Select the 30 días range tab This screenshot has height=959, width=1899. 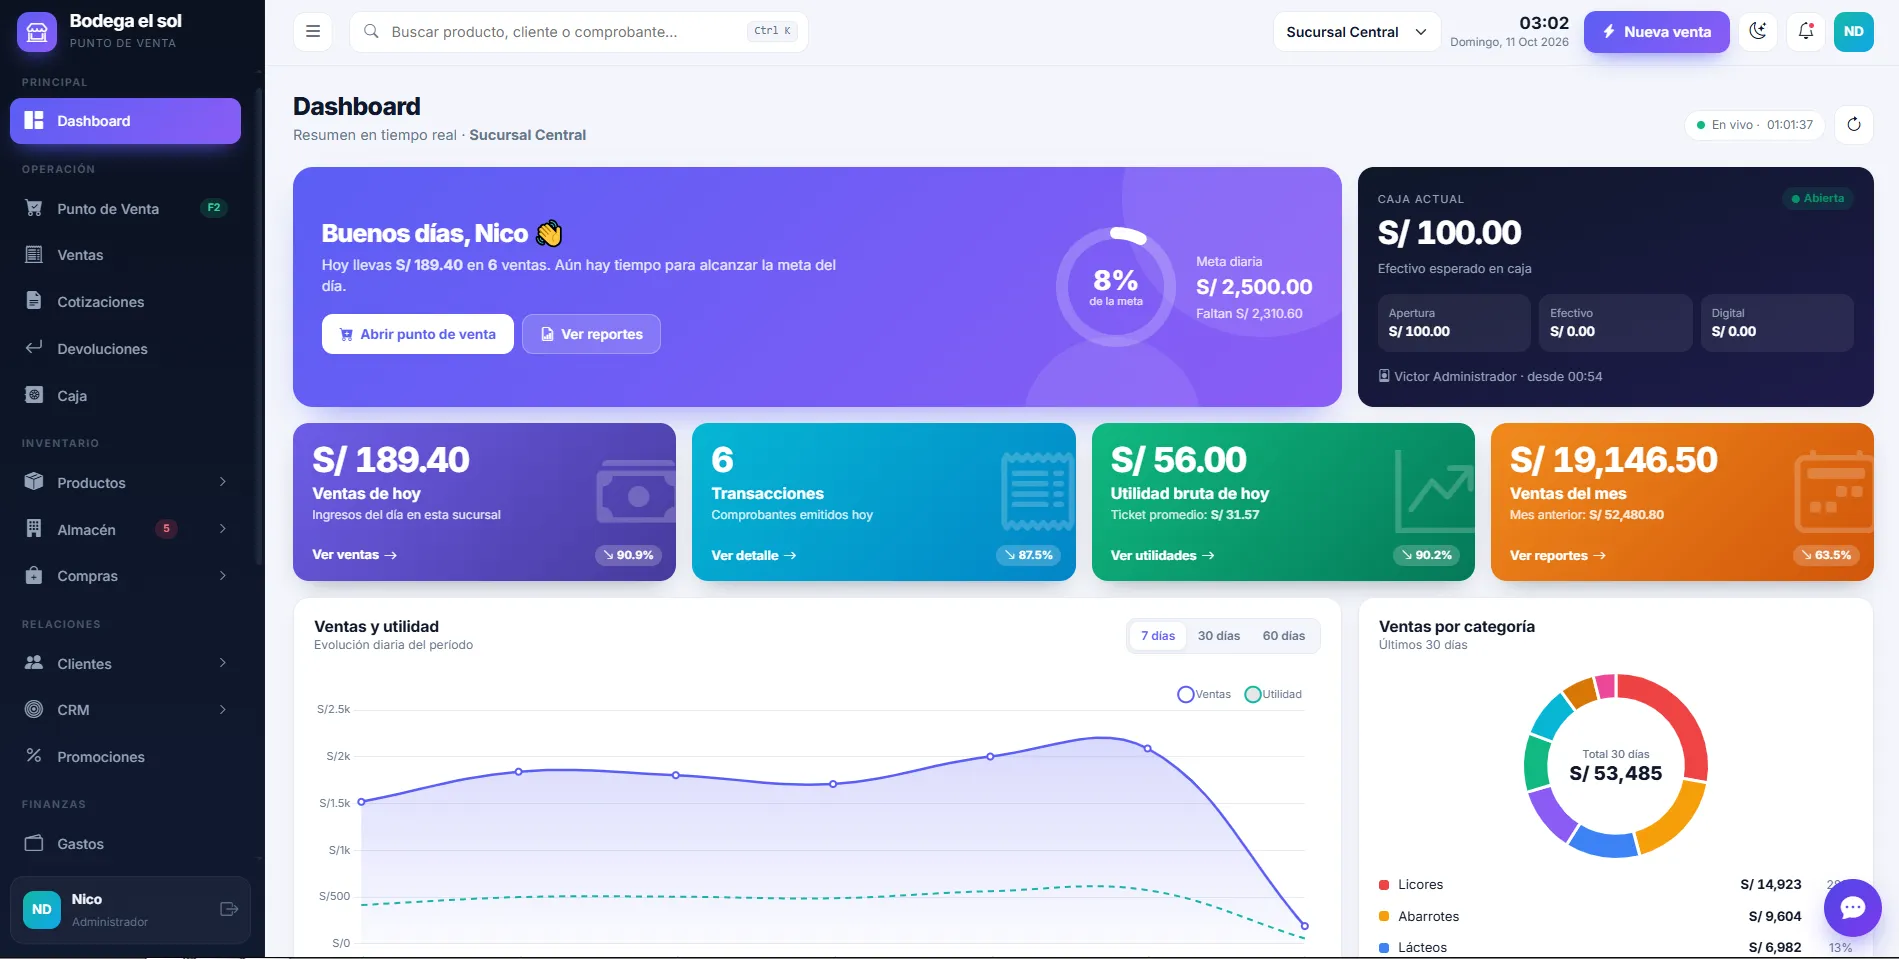tap(1219, 636)
